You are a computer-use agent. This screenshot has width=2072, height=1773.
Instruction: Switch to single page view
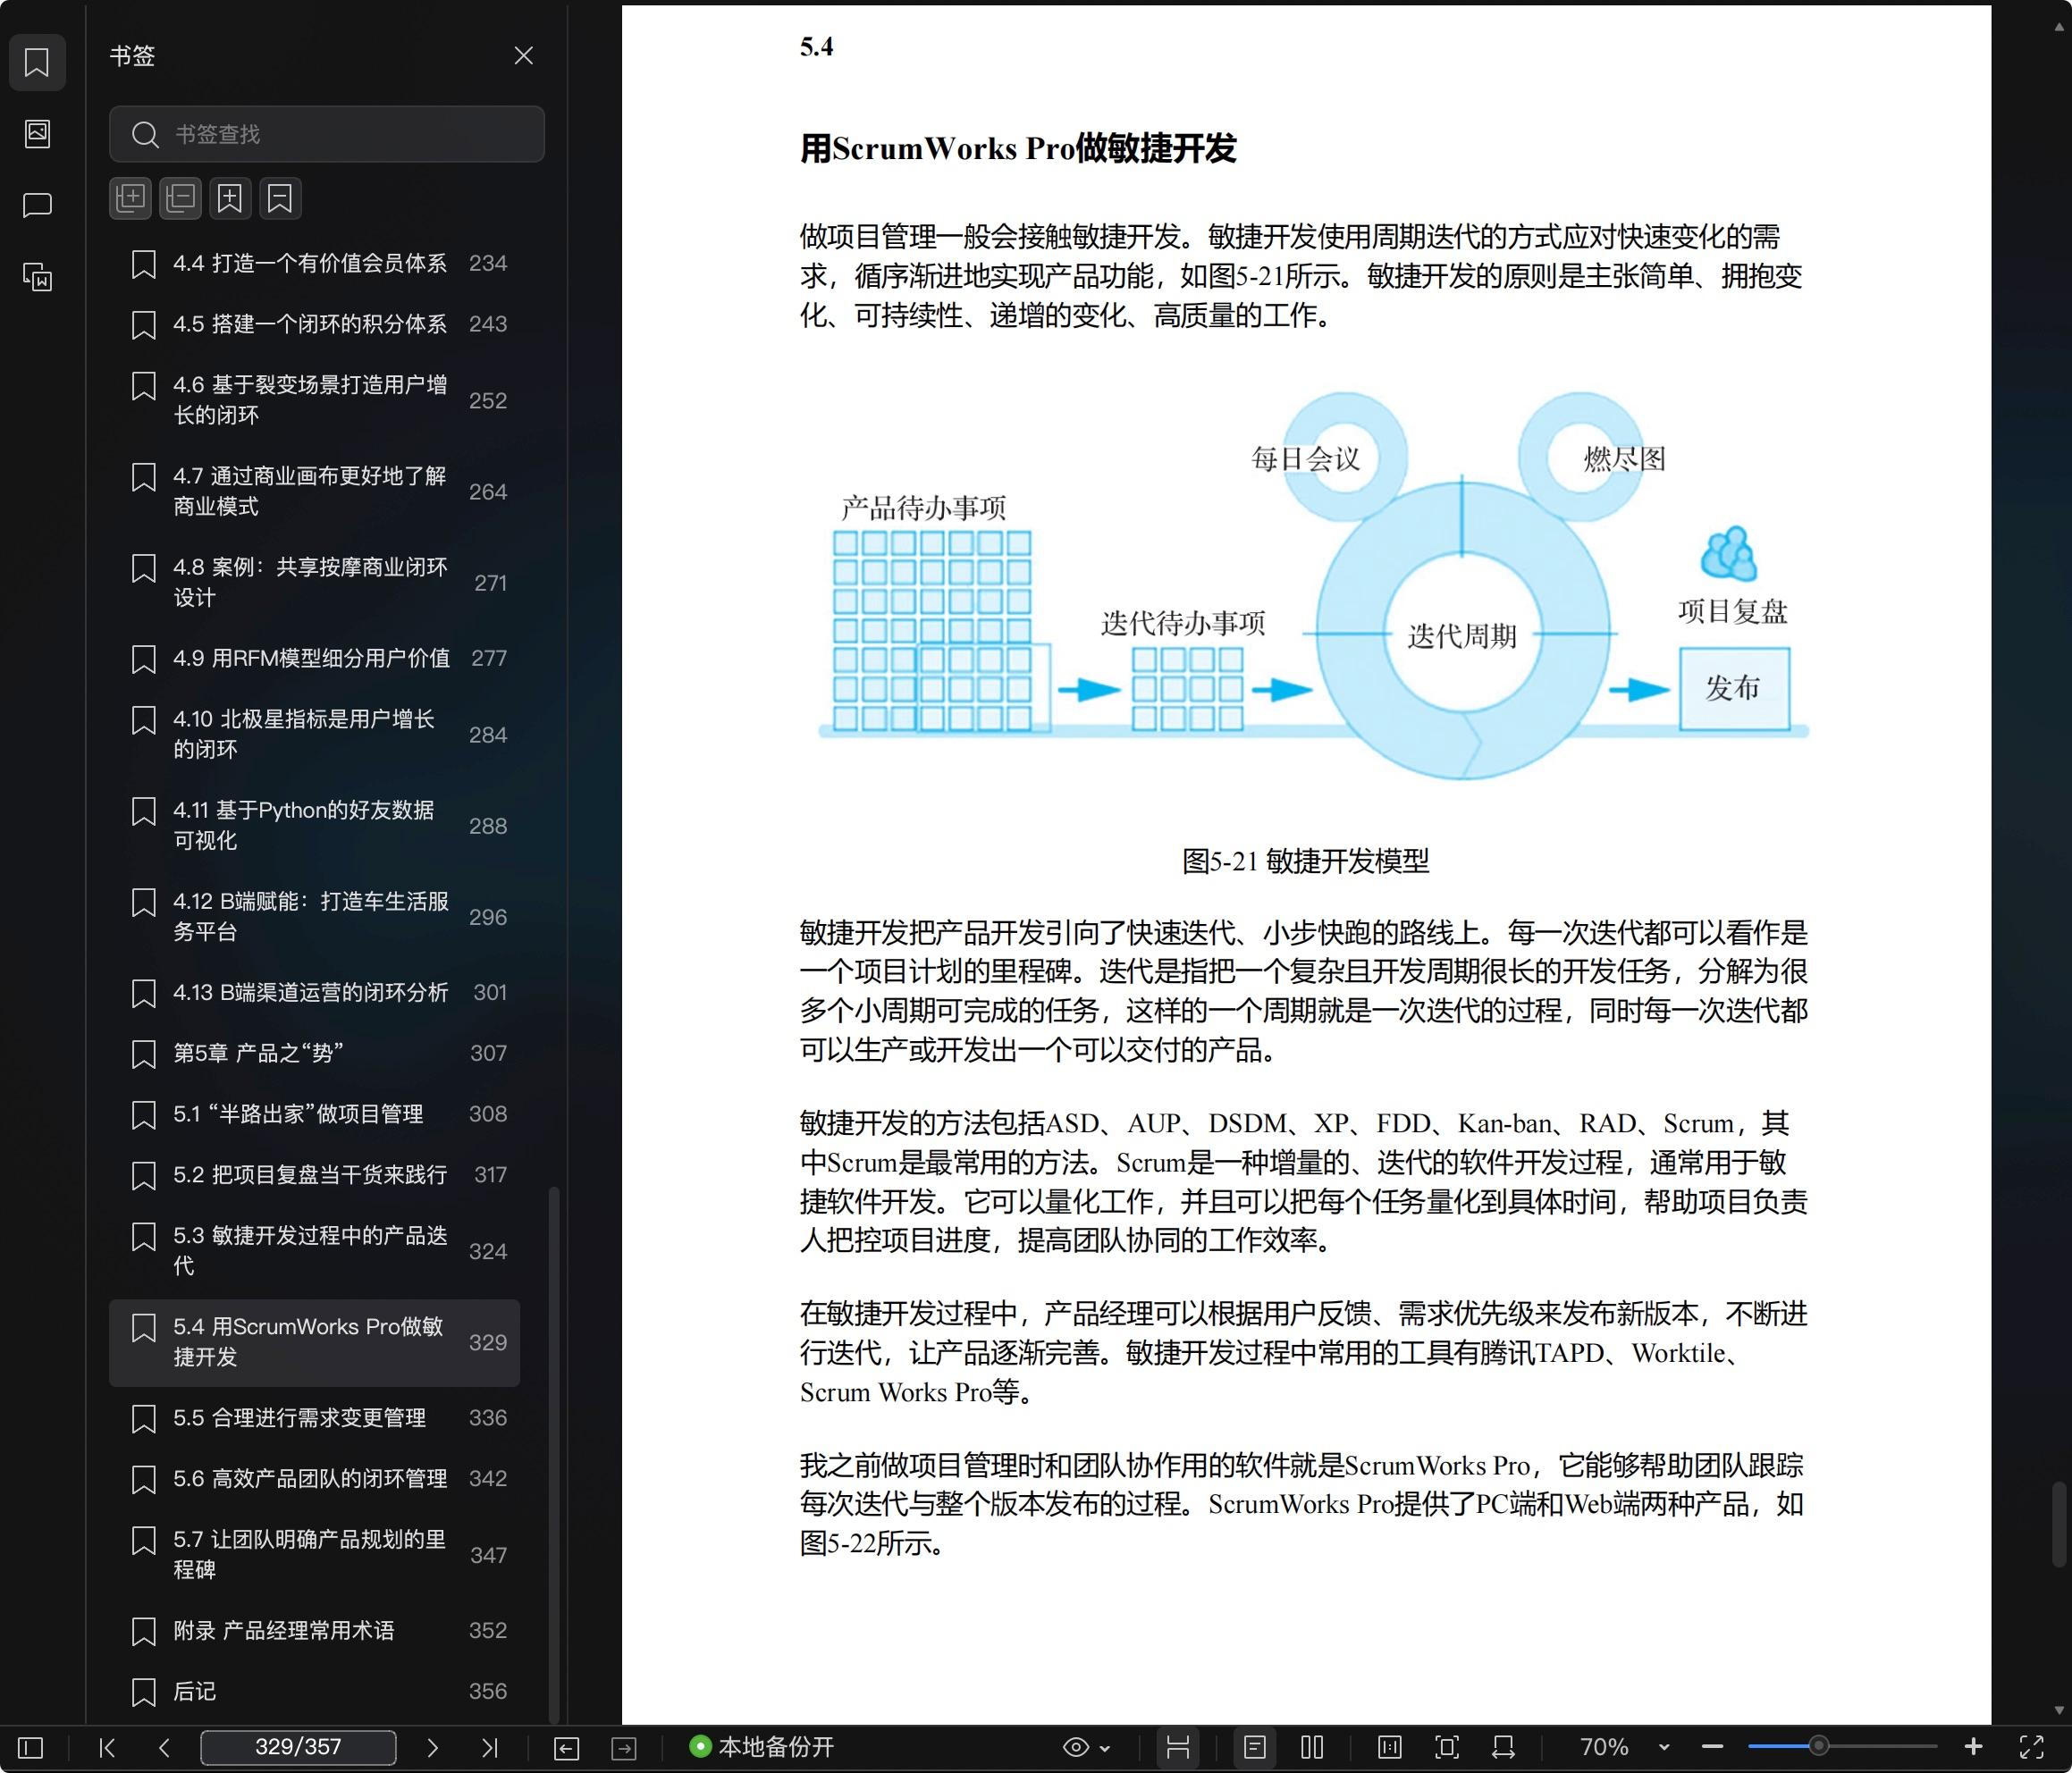click(1254, 1747)
